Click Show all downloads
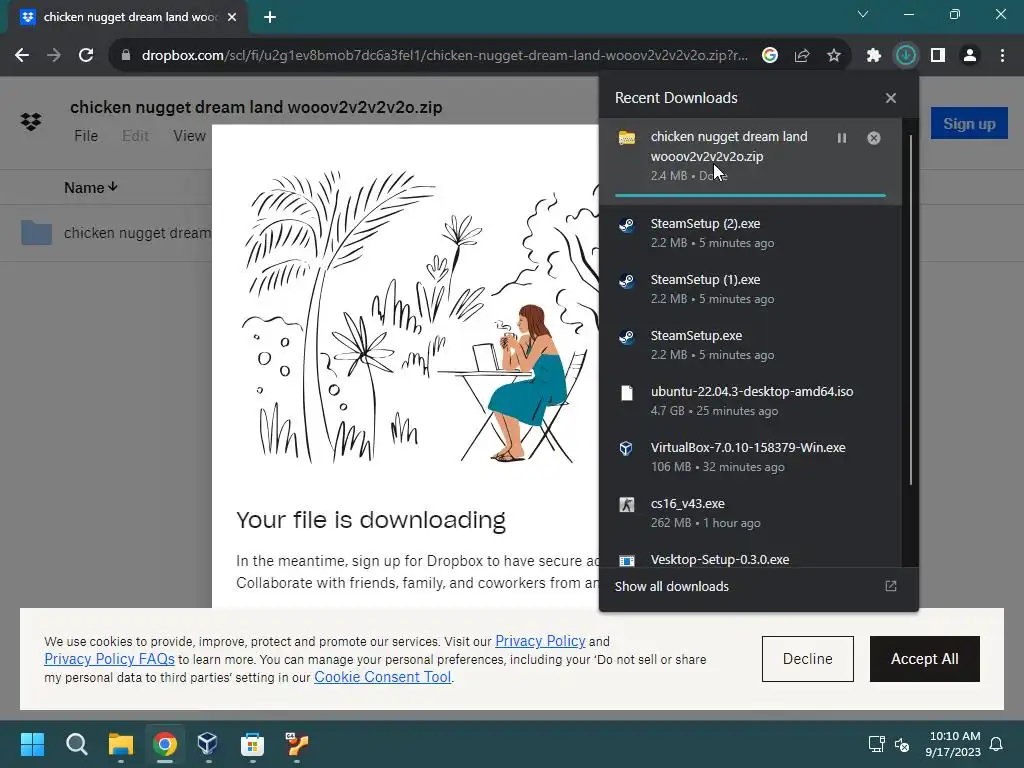Viewport: 1024px width, 768px height. pos(671,586)
